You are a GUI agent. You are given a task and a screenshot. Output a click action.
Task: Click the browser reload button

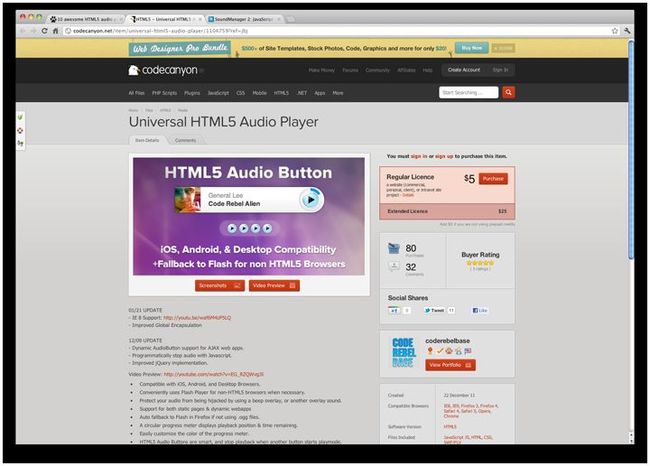click(44, 31)
